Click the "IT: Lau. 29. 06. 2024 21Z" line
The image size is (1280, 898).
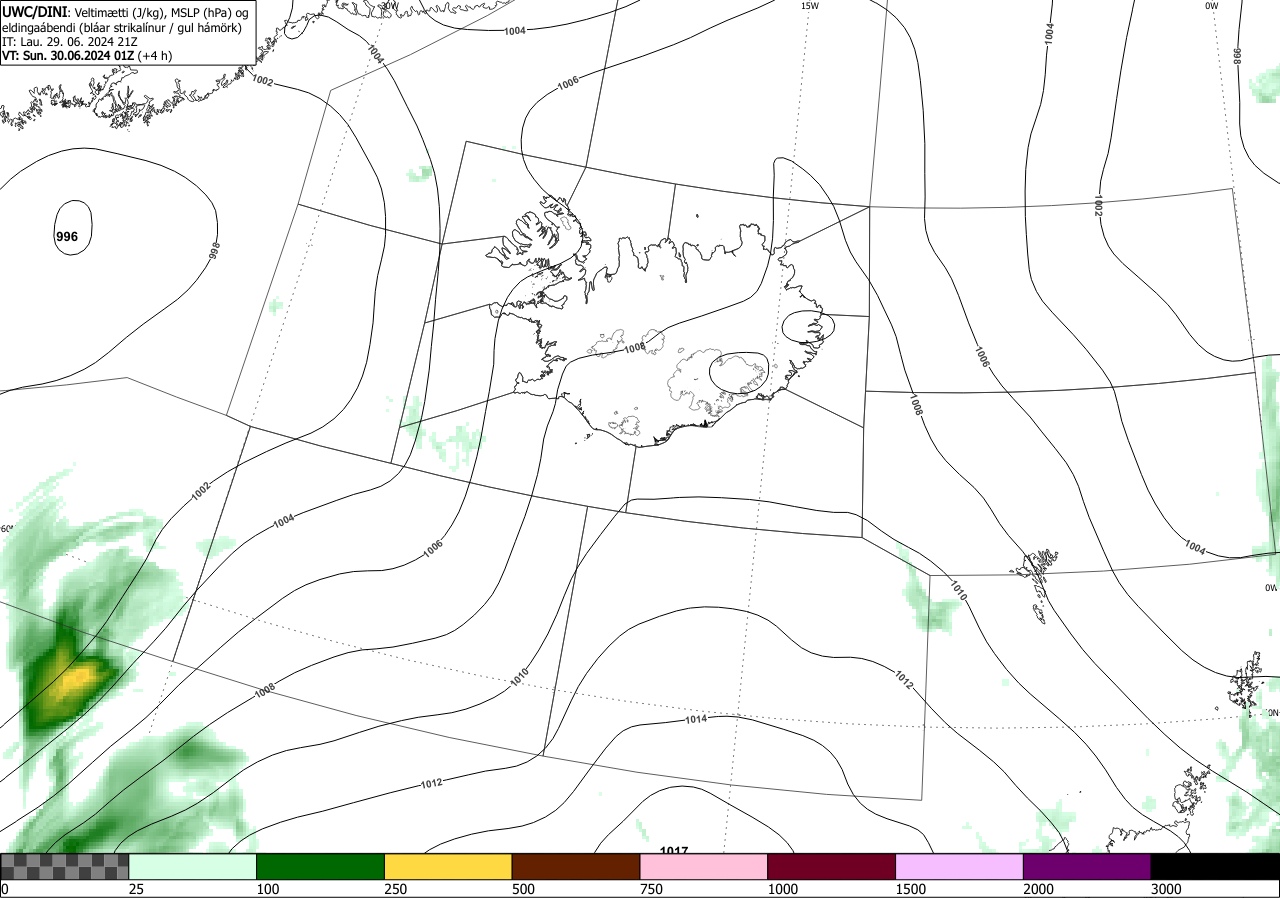point(69,42)
